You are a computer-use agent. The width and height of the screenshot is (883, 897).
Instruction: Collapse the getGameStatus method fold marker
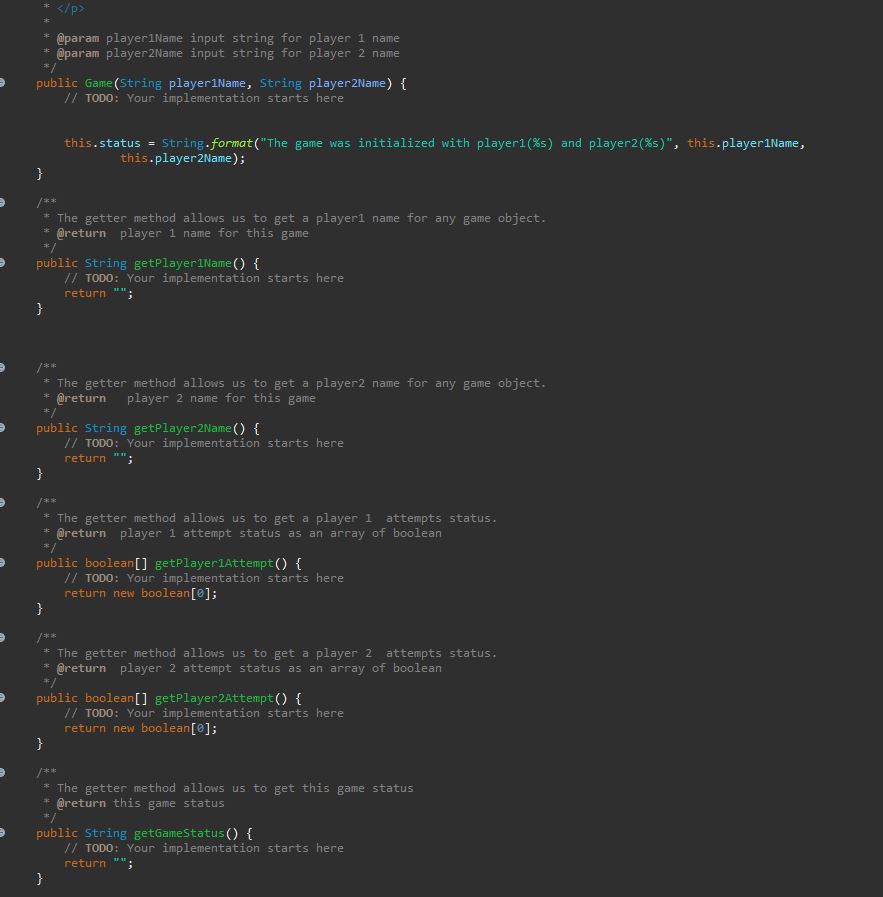coord(6,833)
